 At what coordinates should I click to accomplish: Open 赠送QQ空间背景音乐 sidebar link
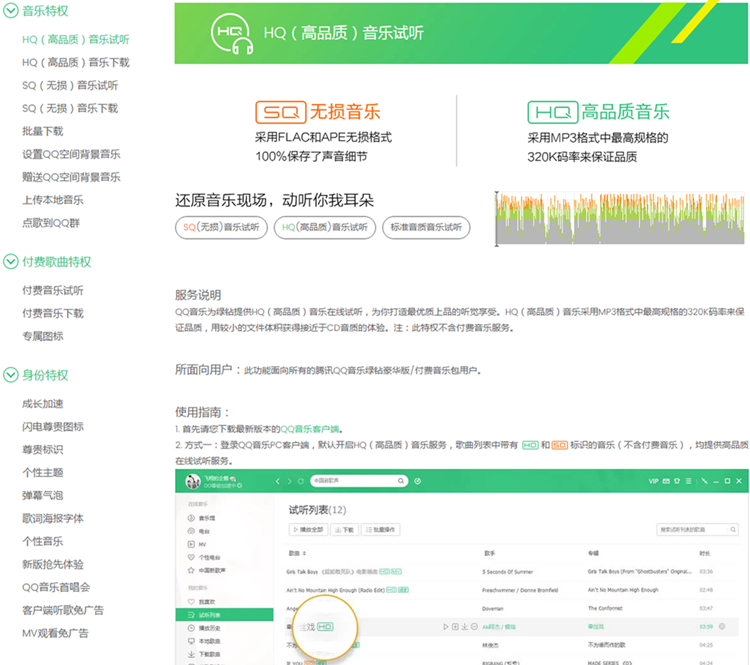[x=71, y=177]
